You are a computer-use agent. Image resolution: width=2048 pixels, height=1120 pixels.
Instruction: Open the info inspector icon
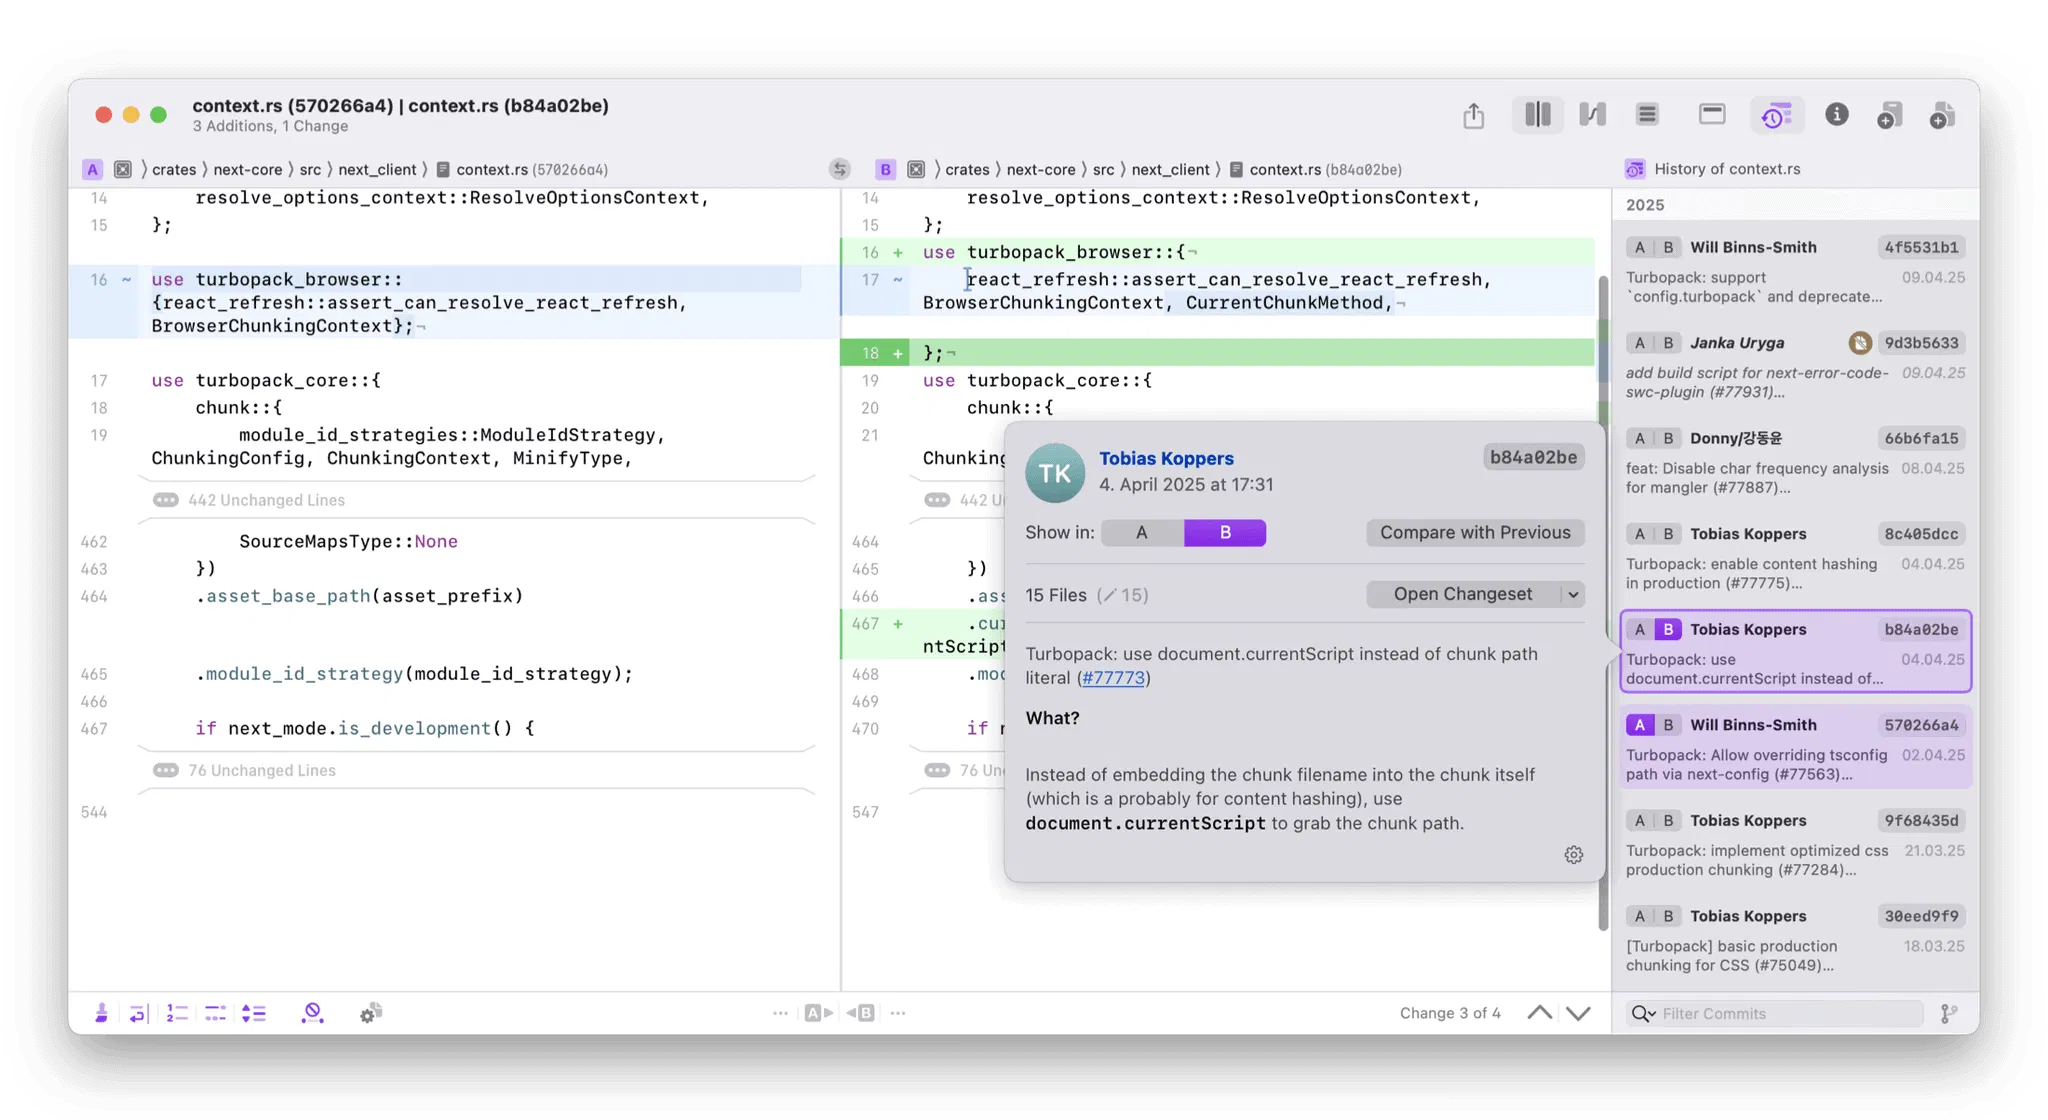click(1836, 115)
